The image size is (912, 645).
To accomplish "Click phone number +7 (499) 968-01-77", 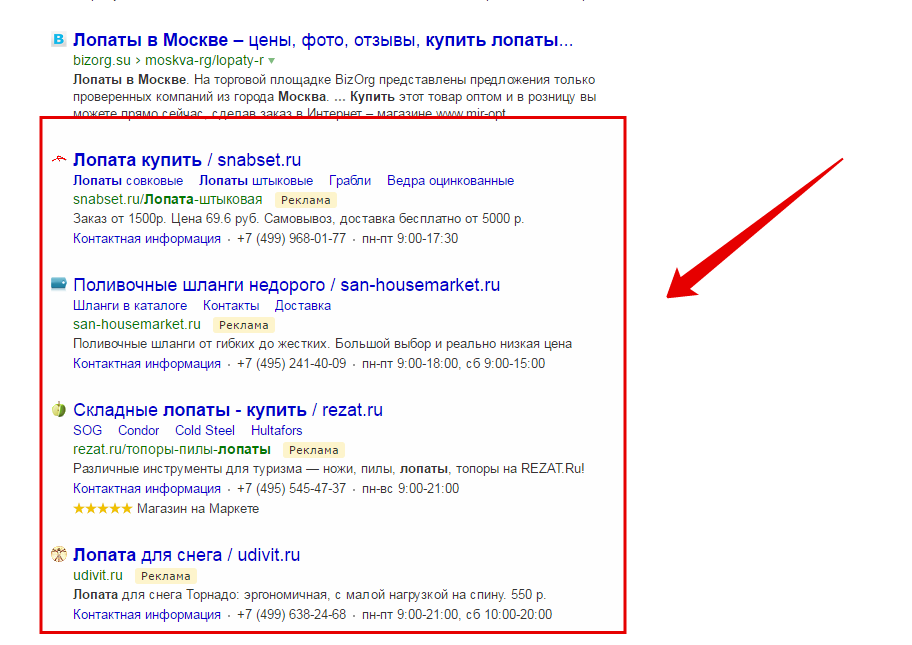I will click(x=291, y=238).
